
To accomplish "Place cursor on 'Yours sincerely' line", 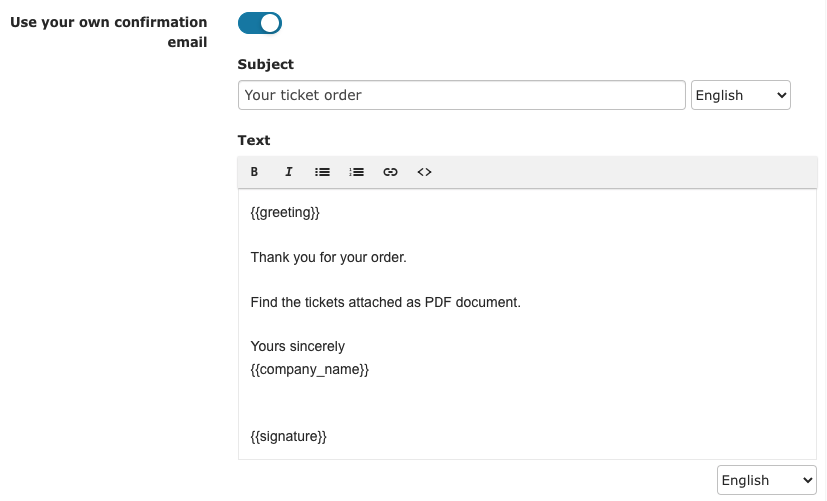I will [x=297, y=346].
